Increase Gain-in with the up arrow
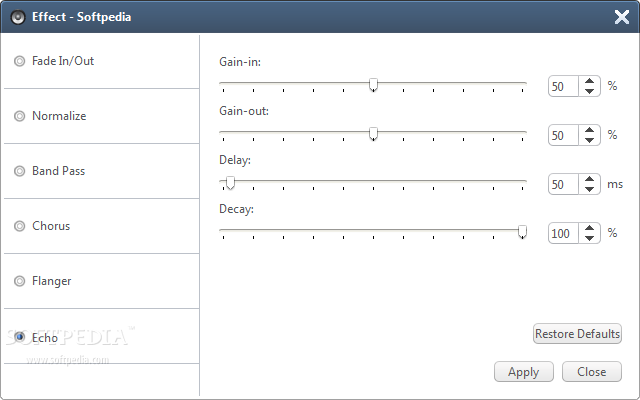This screenshot has height=400, width=640. (x=589, y=81)
